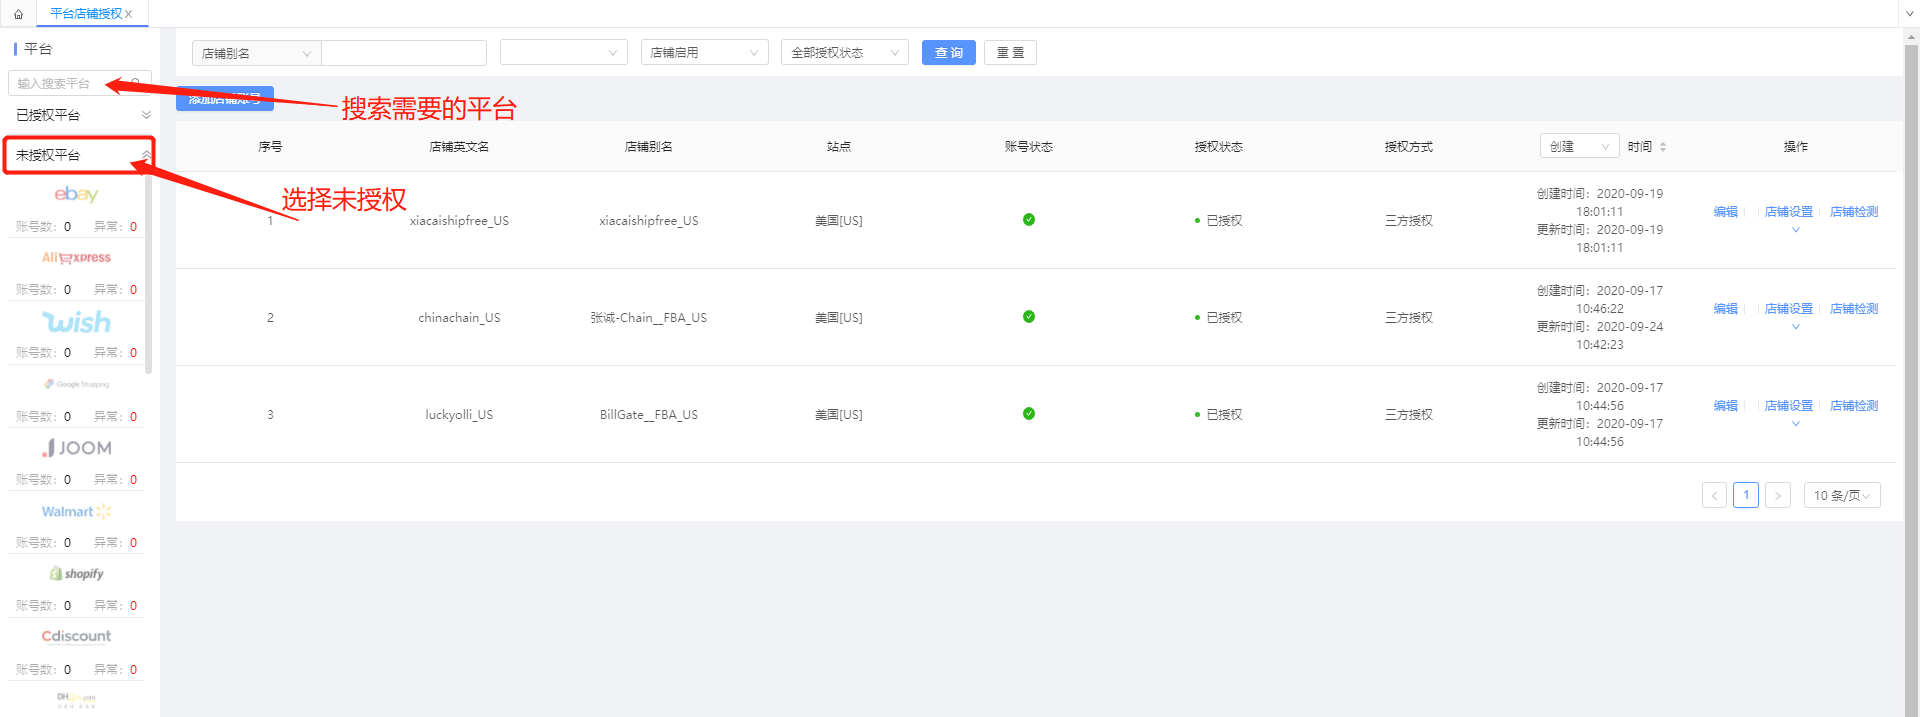Choose the Wish platform logo
1920x717 pixels.
tap(76, 322)
